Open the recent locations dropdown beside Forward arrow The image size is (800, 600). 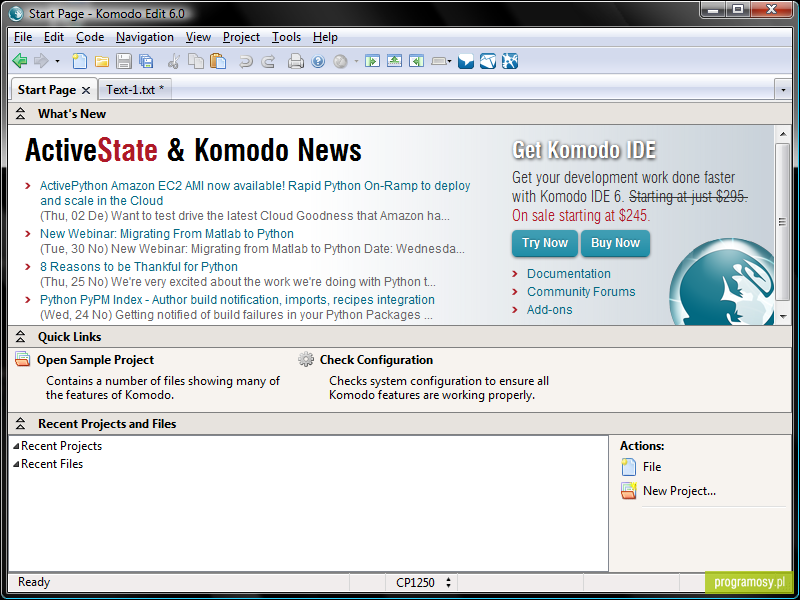[x=57, y=62]
